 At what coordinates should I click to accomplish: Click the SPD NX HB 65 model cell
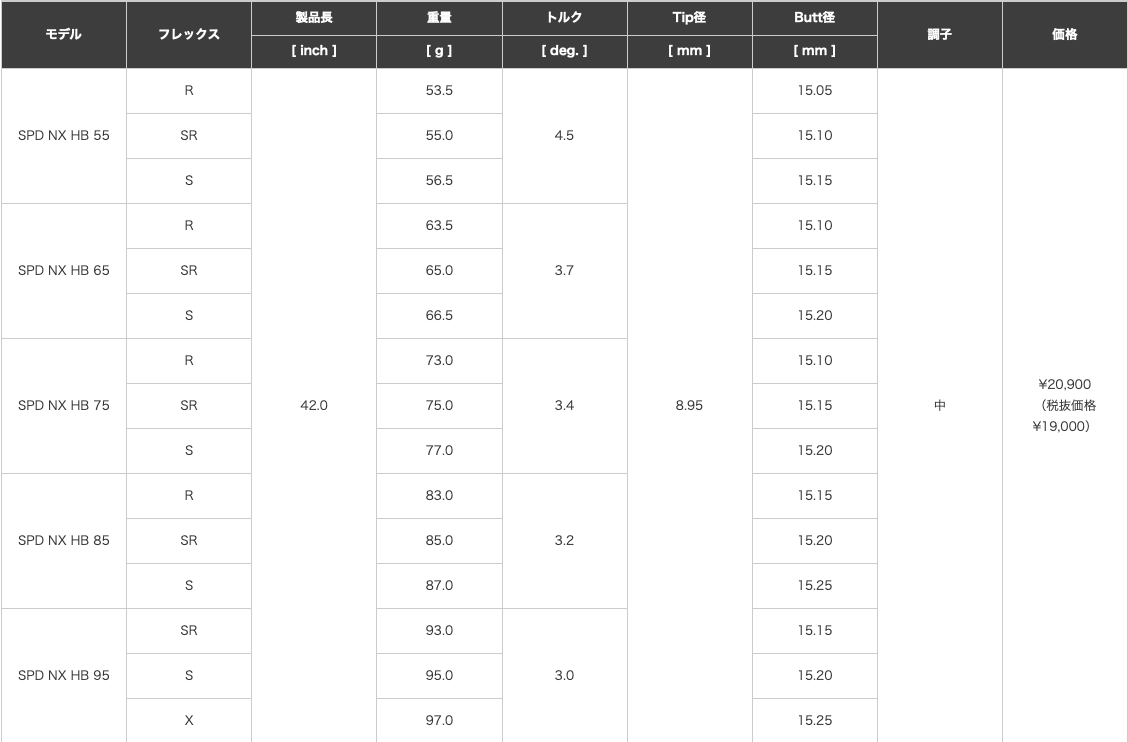point(63,271)
